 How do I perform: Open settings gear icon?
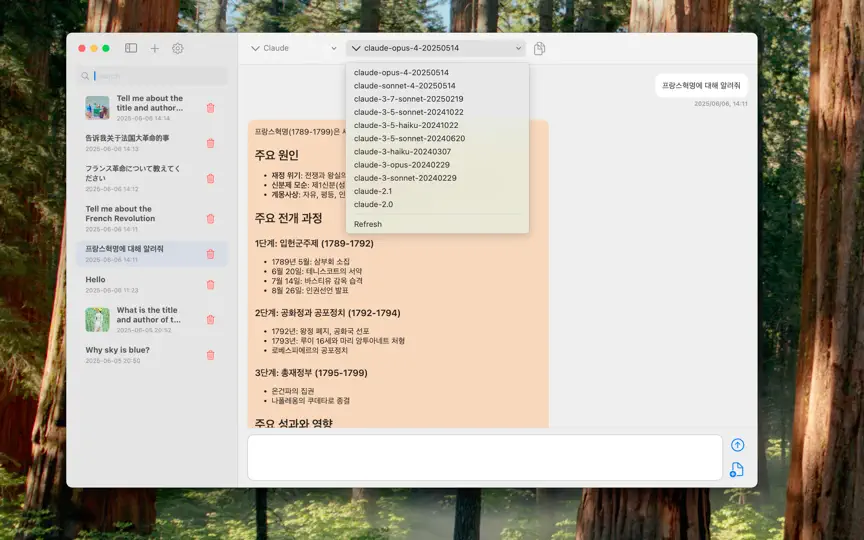177,48
